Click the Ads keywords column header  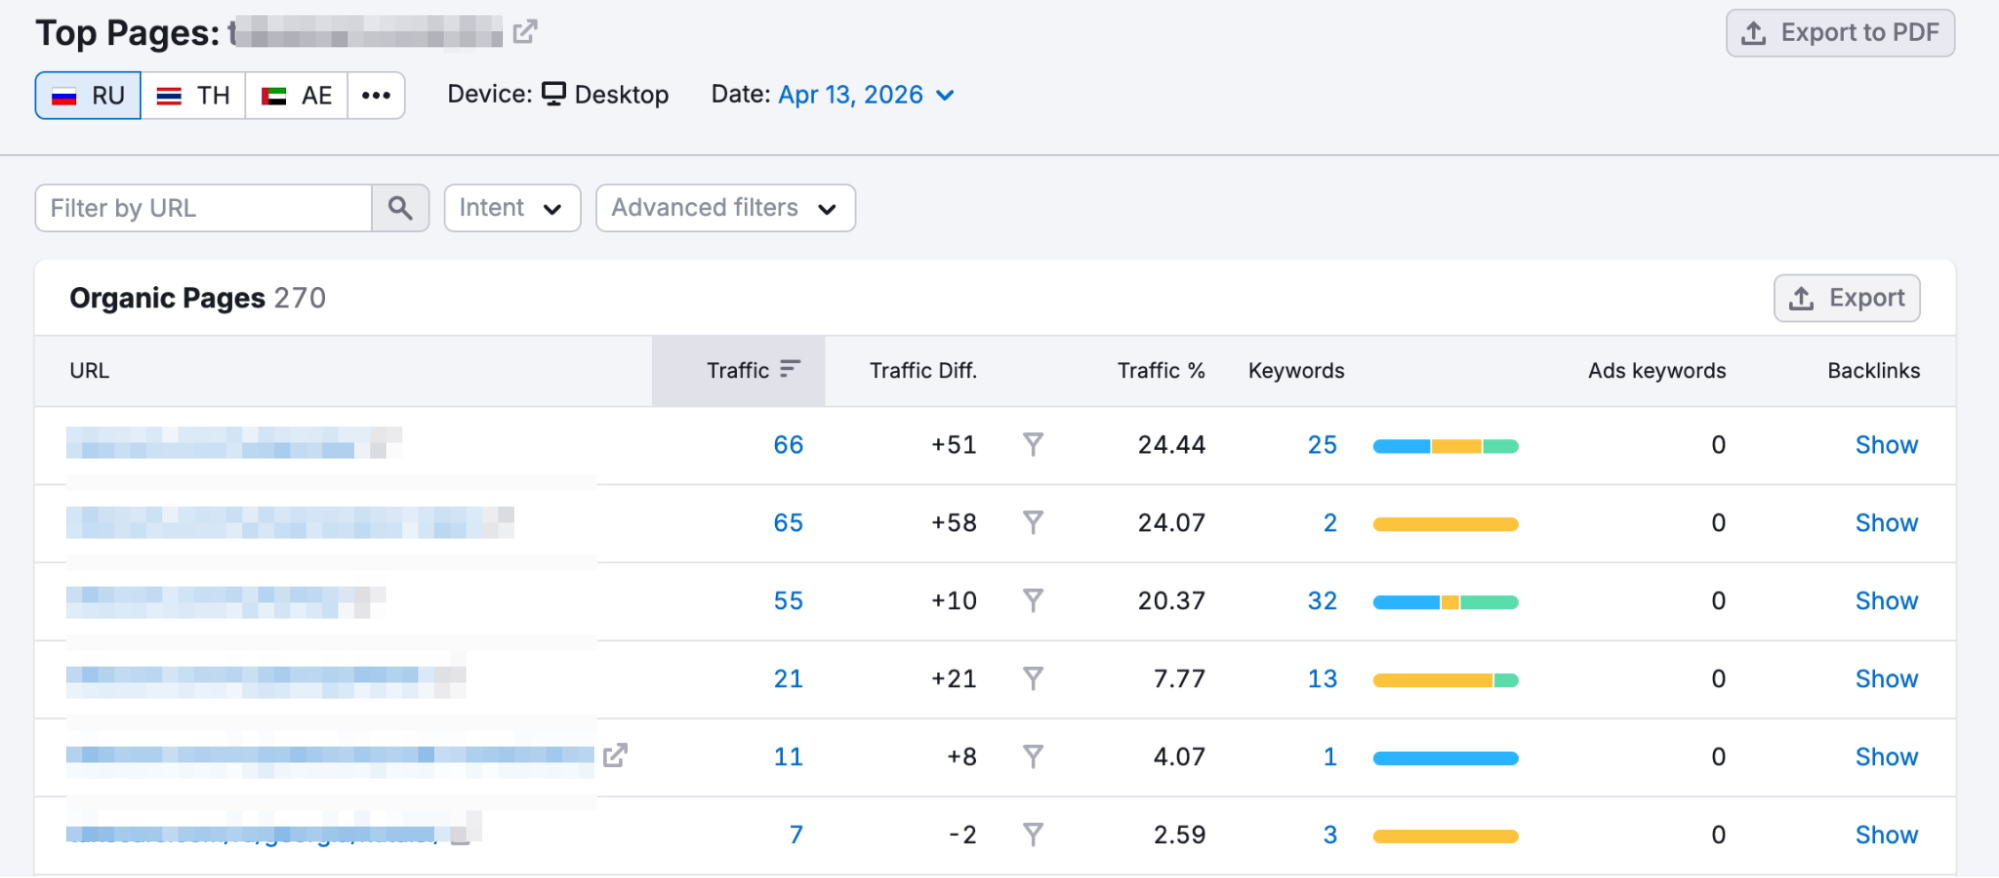1657,370
